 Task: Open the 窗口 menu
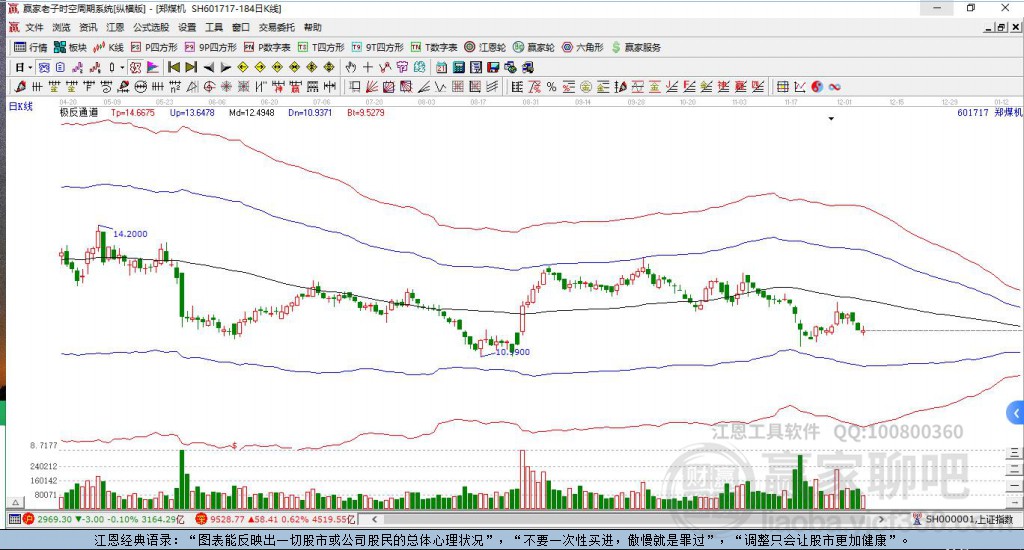coord(241,27)
